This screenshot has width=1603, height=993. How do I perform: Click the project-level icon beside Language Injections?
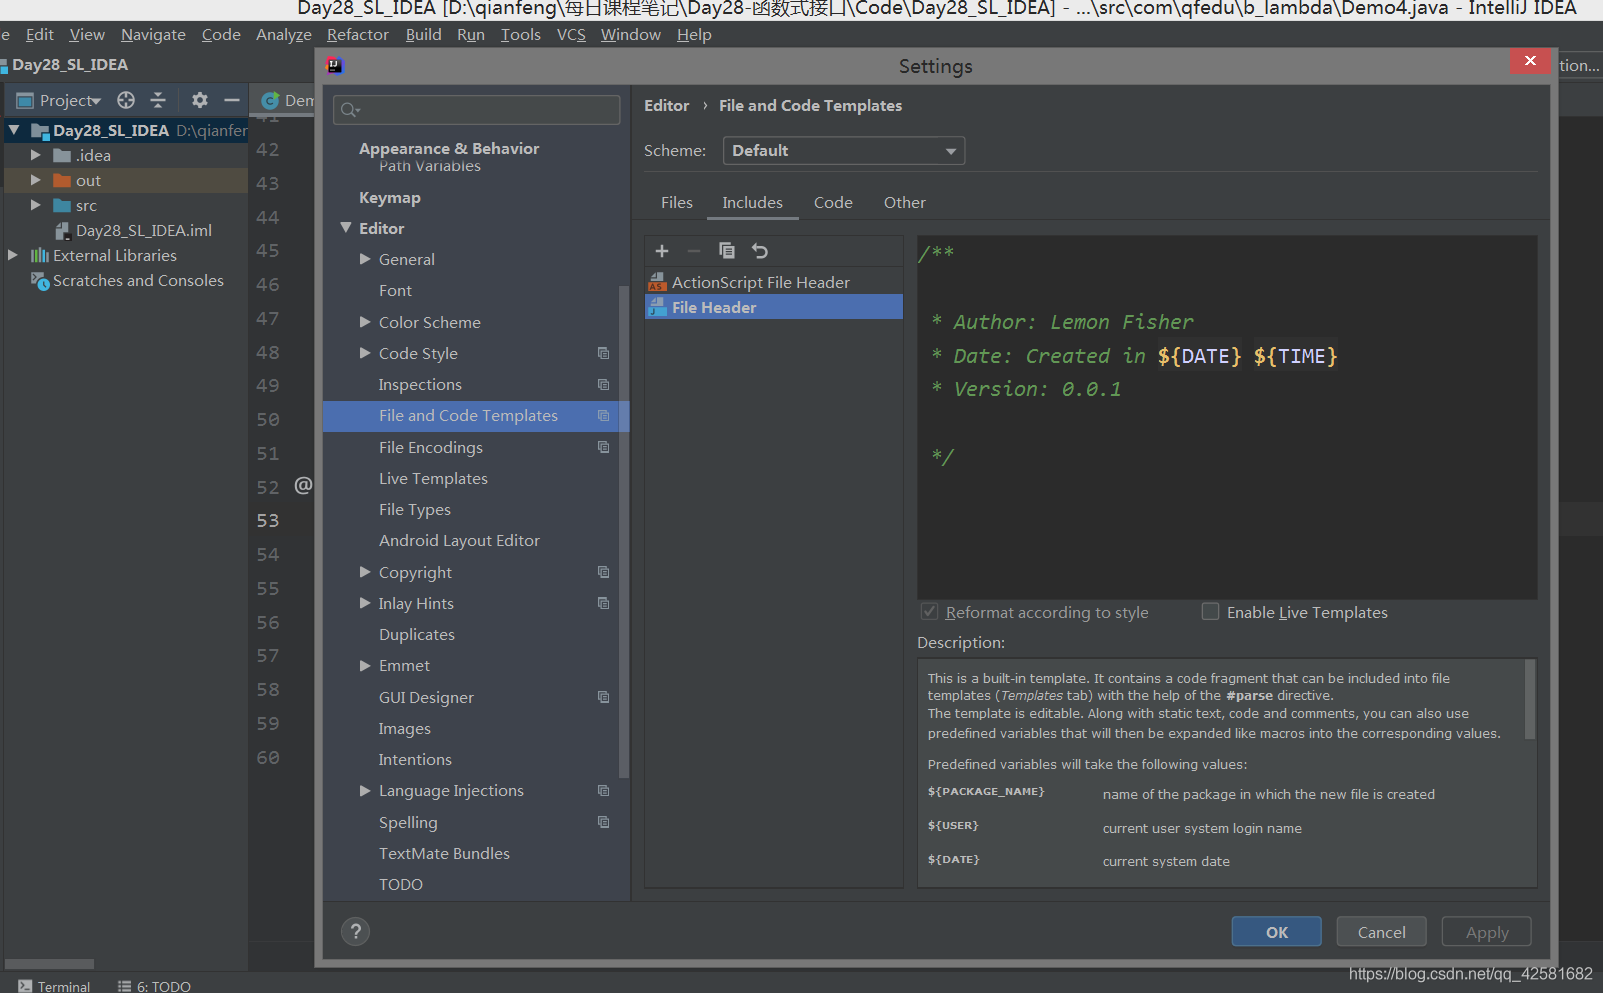[603, 790]
